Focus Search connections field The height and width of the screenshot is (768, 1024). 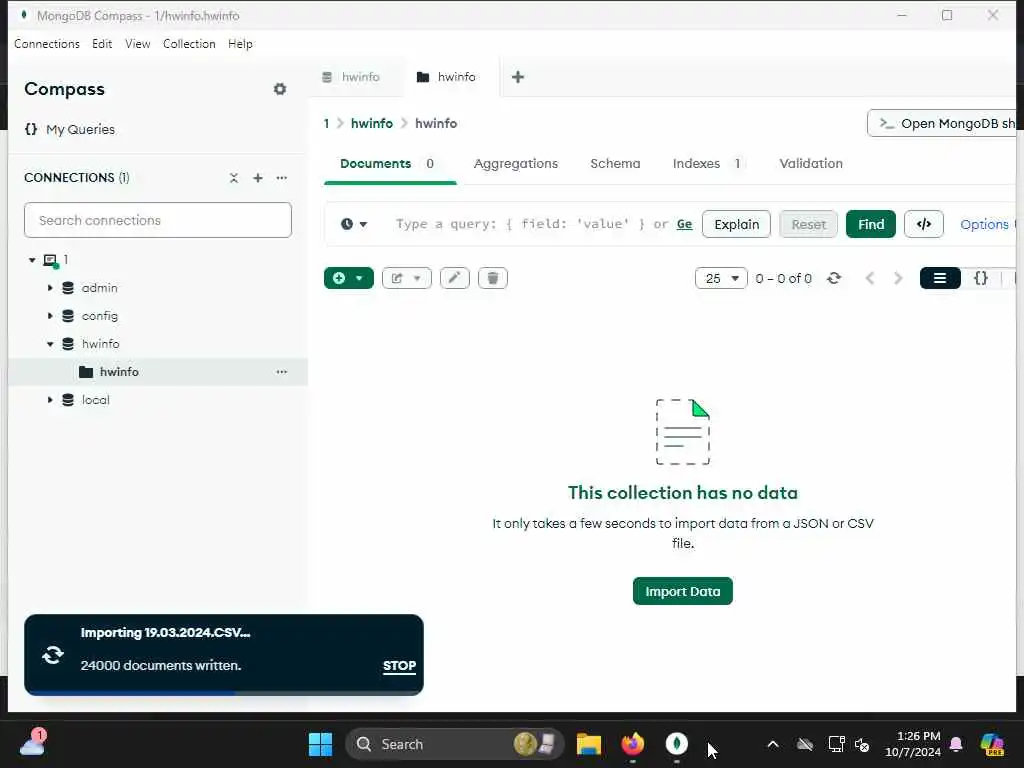tap(158, 220)
